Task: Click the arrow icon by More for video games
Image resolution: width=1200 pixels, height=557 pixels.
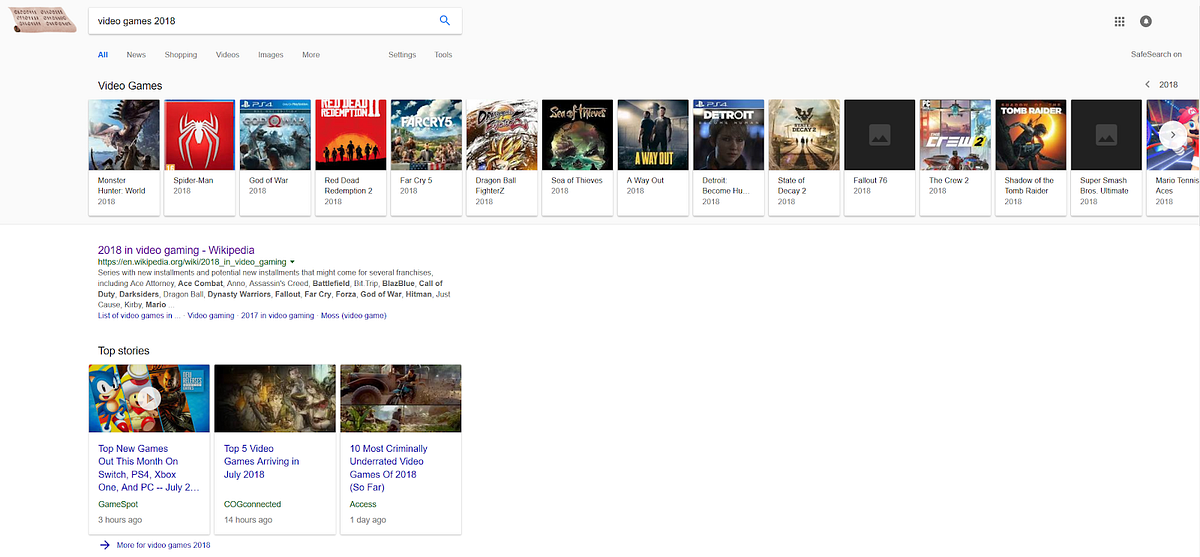Action: point(104,545)
